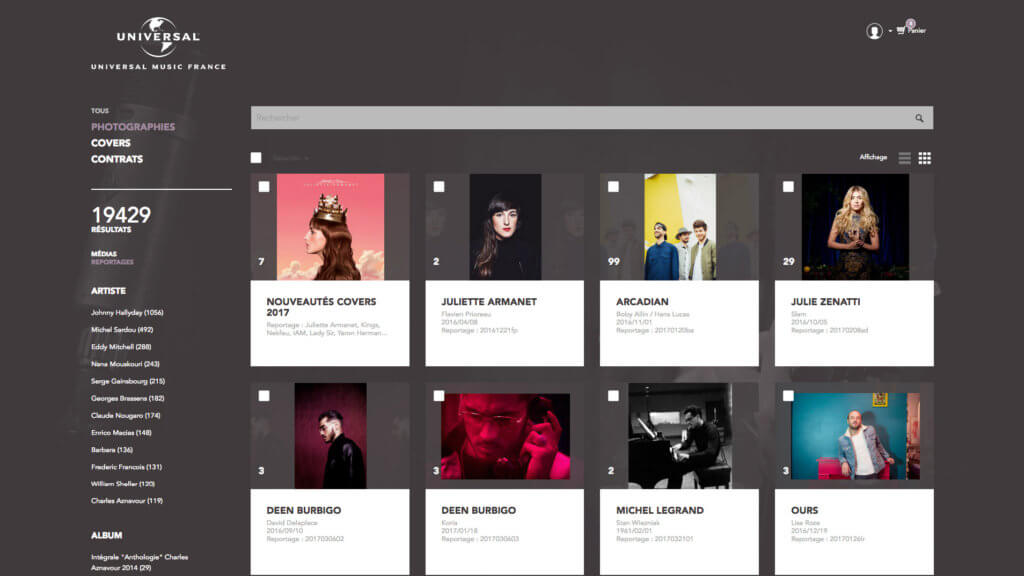The height and width of the screenshot is (576, 1024).
Task: Open the Ours teal background photo thumbnail
Action: pos(855,436)
